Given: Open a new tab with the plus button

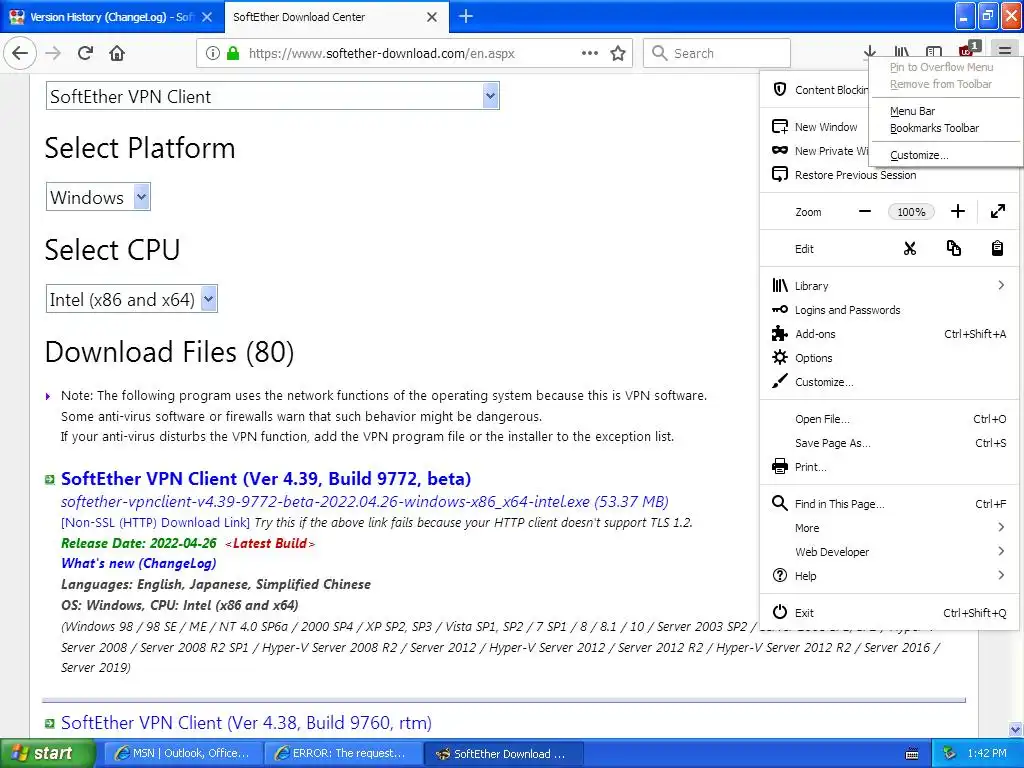Looking at the screenshot, I should pos(466,16).
